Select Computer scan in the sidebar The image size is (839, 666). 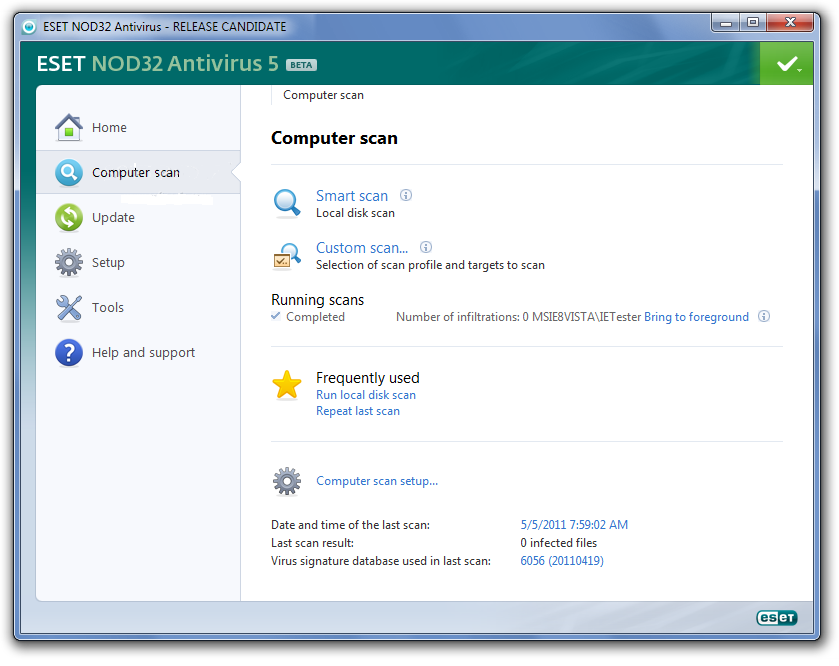click(x=136, y=173)
